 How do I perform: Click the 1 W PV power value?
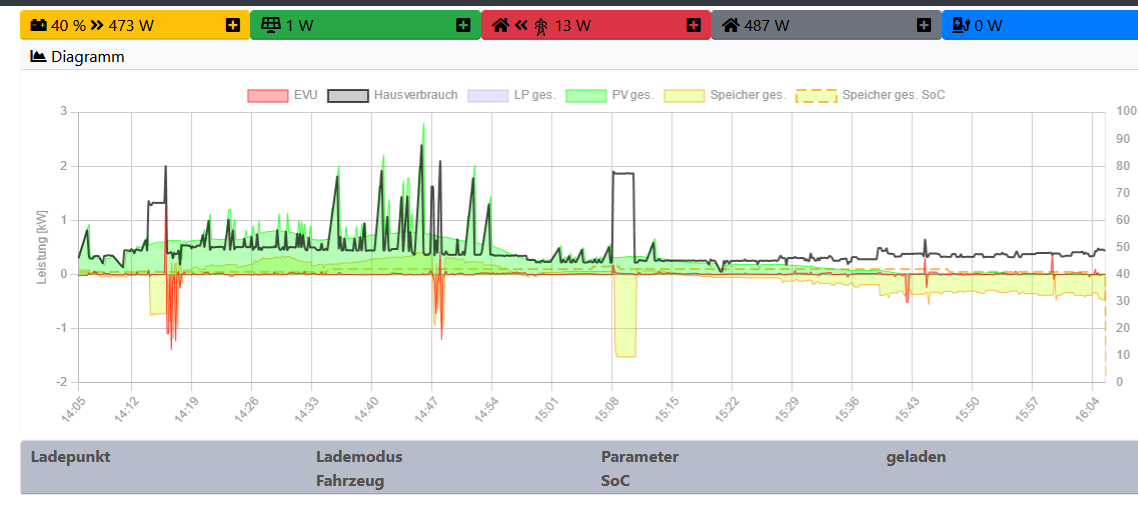click(300, 25)
